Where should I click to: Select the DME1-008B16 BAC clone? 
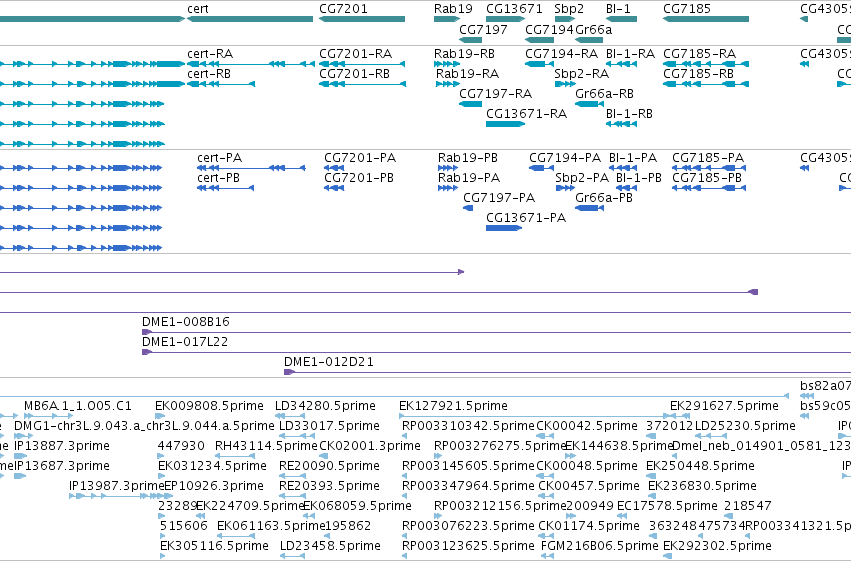(496, 332)
